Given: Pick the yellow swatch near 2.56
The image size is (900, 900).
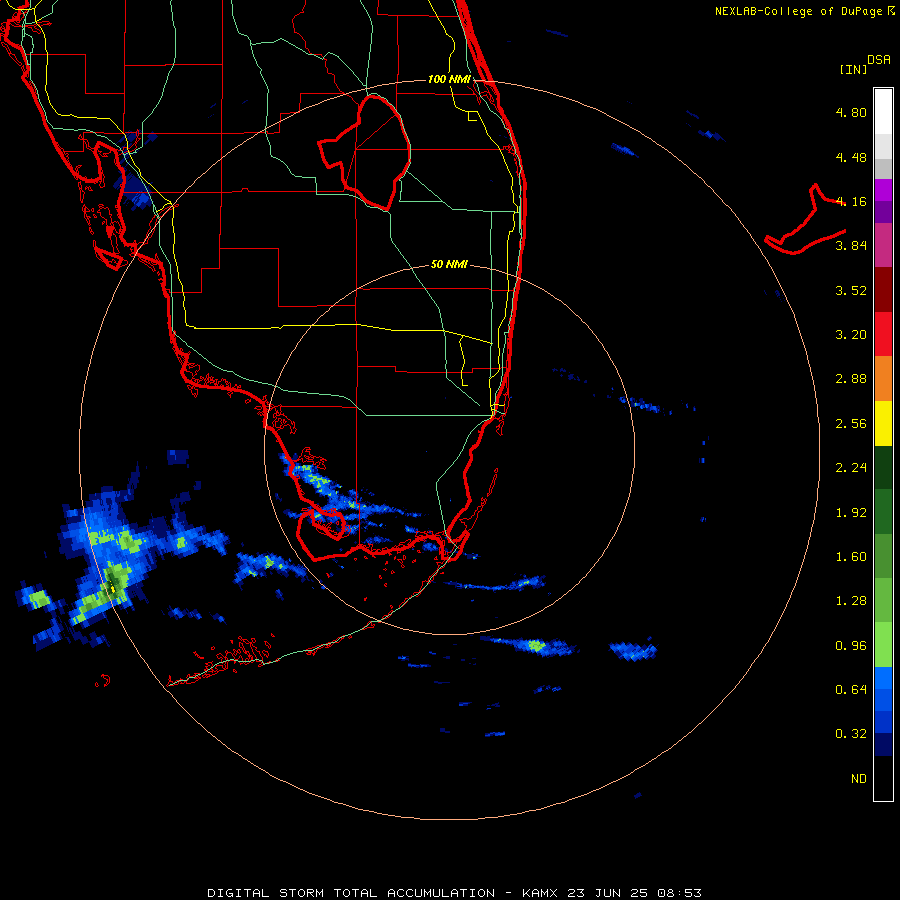Looking at the screenshot, I should (883, 423).
